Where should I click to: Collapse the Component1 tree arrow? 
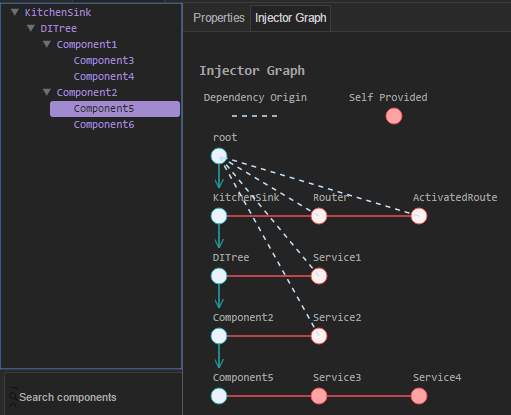[47, 44]
